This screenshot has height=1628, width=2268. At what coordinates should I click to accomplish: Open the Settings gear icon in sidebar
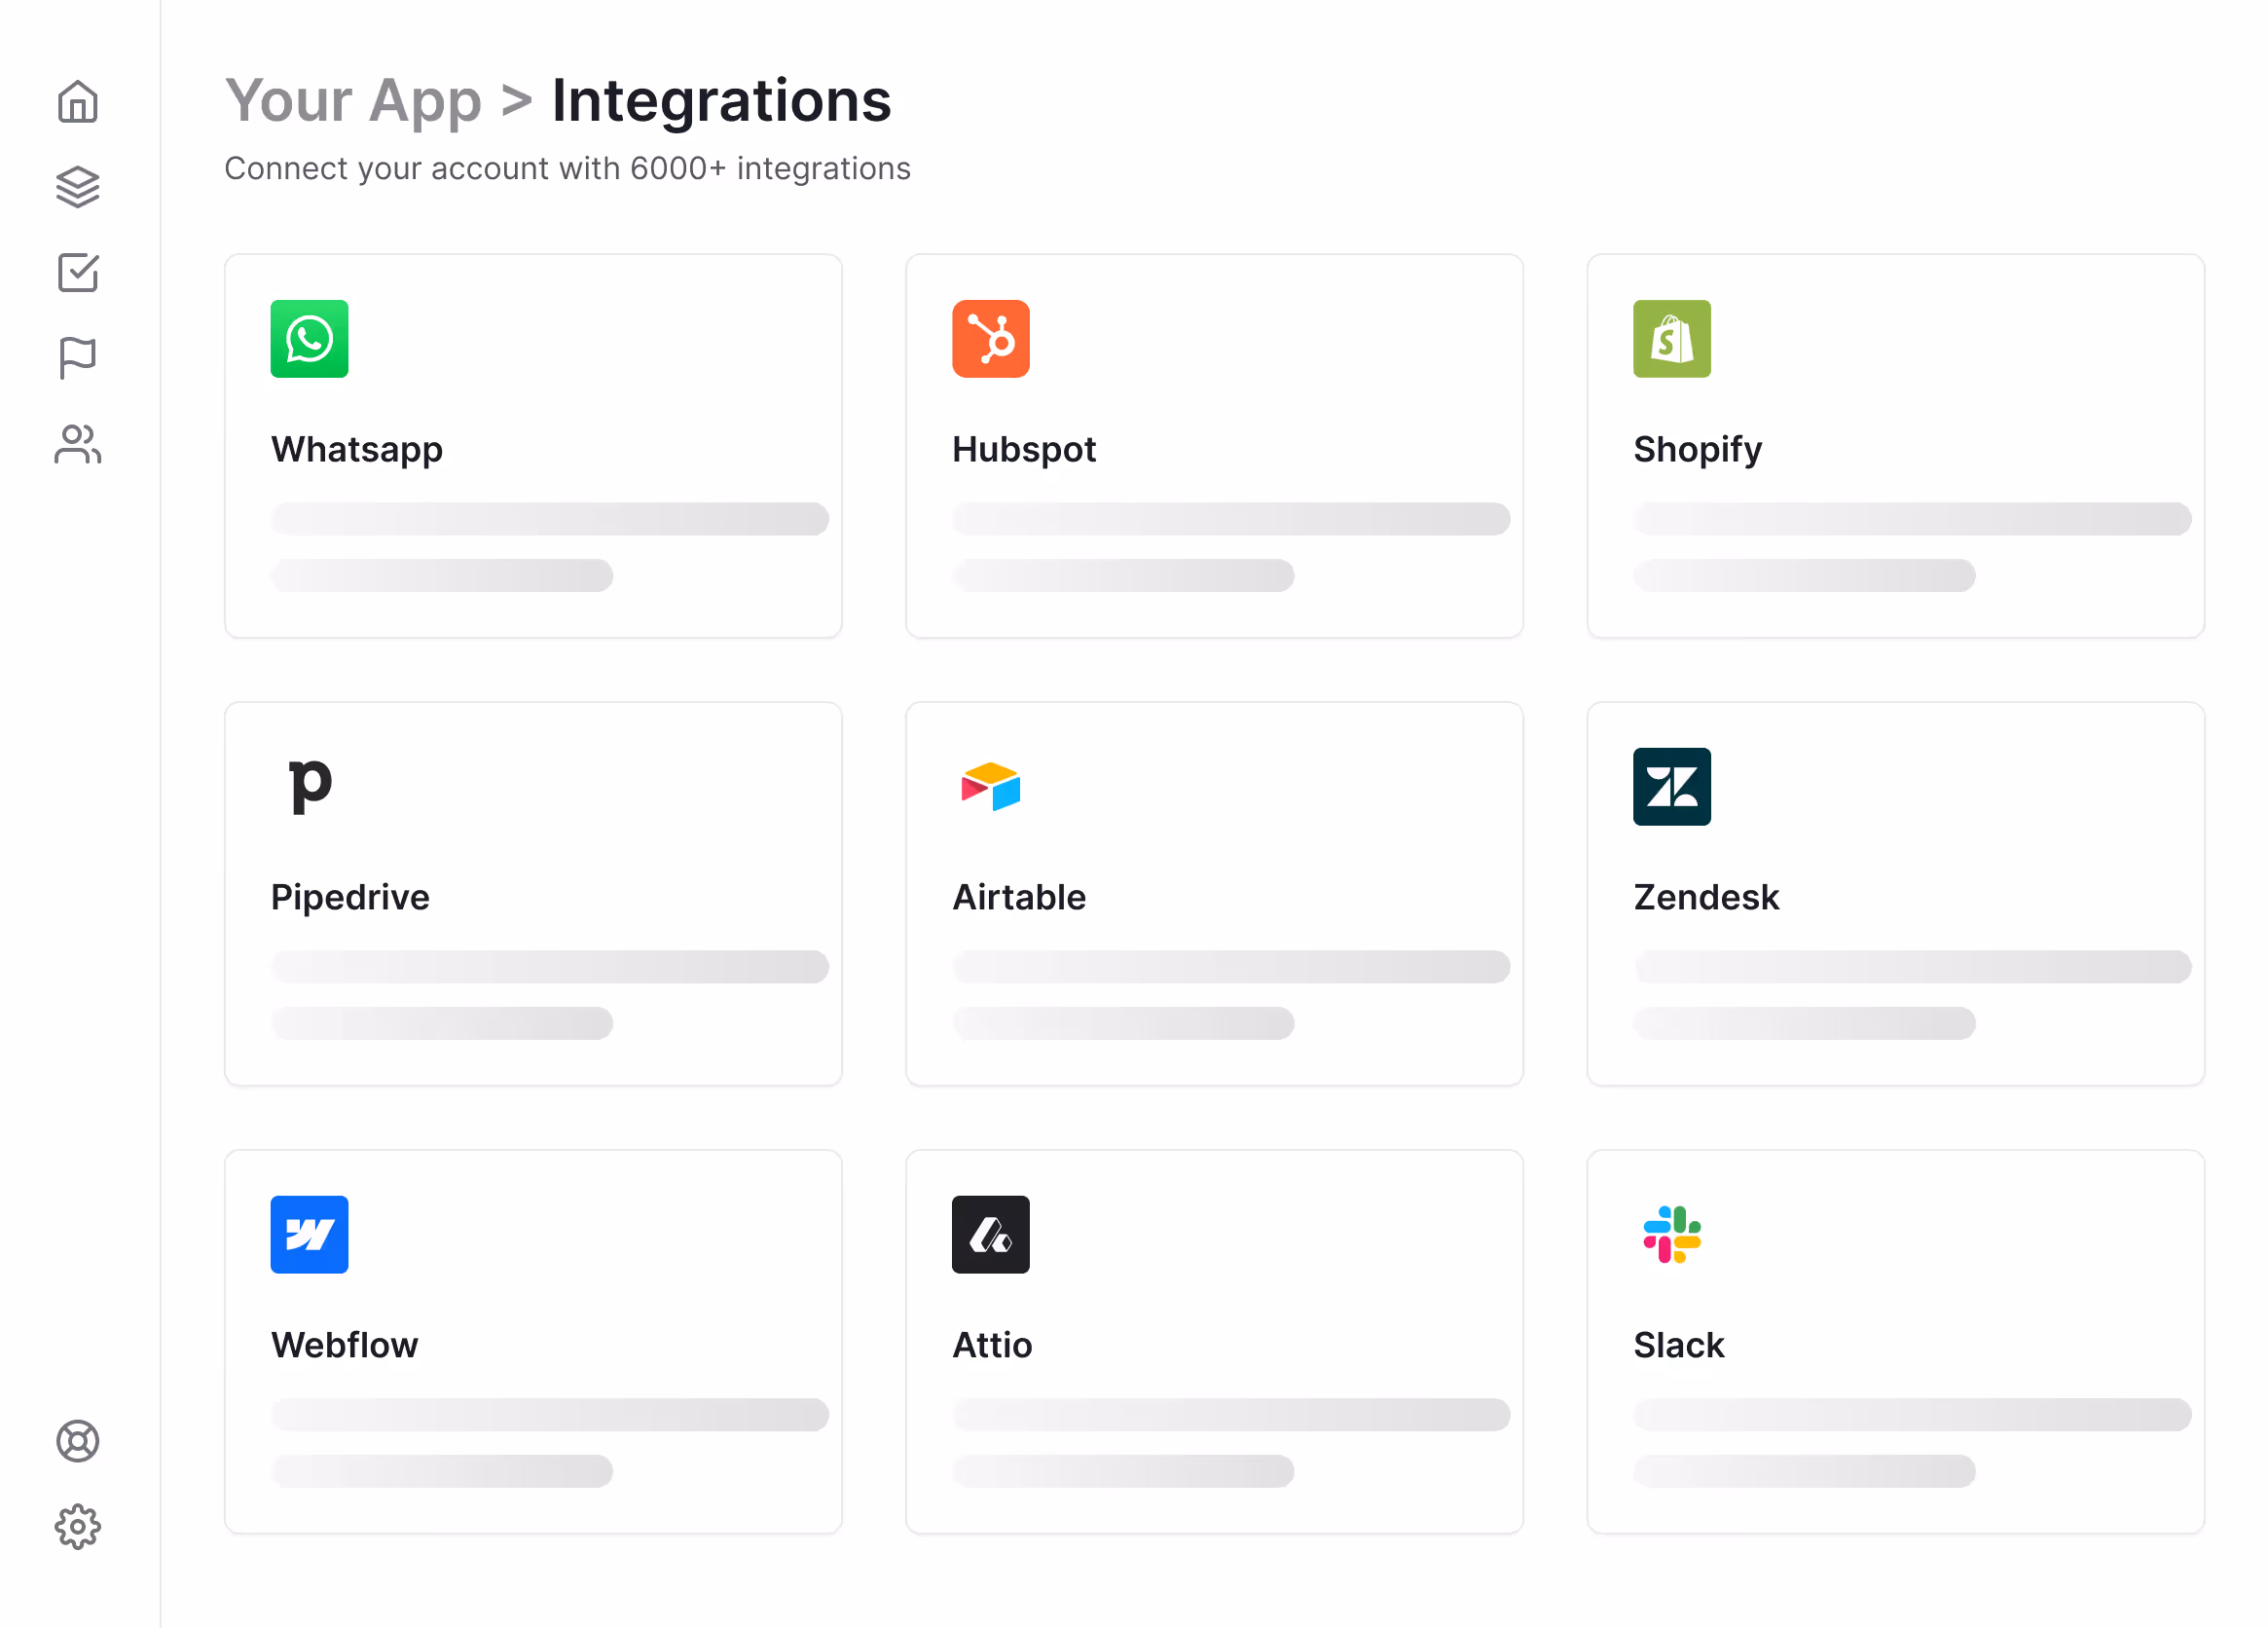(x=78, y=1527)
